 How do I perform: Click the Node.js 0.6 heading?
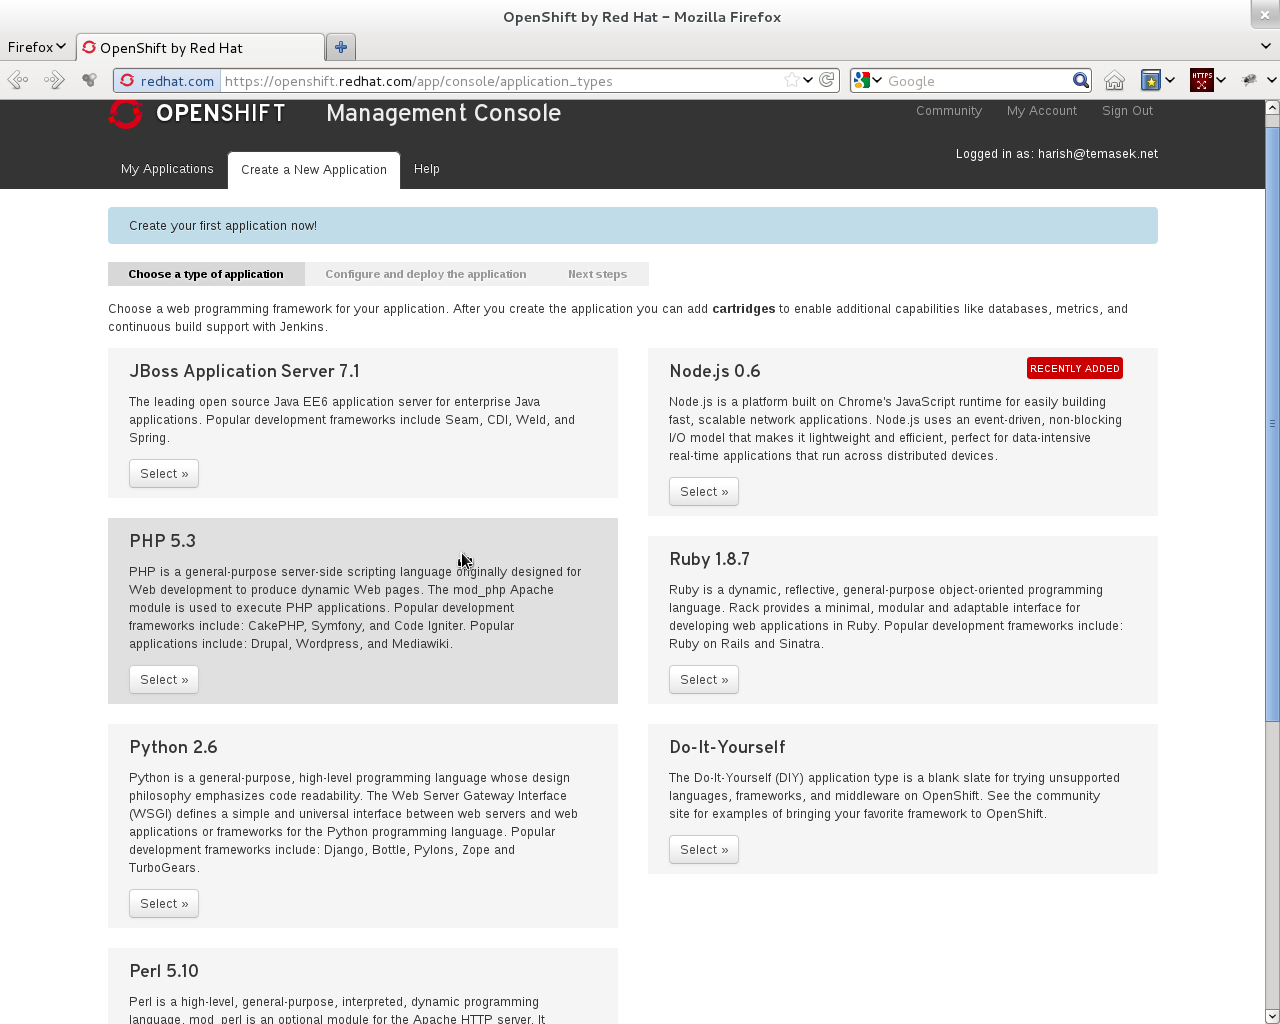pos(715,371)
